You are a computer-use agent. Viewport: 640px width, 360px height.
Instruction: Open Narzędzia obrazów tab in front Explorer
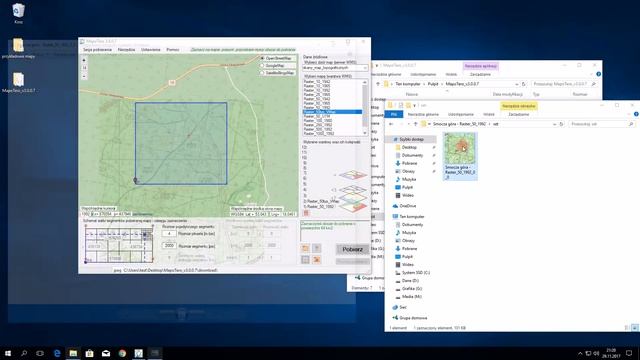click(x=518, y=106)
